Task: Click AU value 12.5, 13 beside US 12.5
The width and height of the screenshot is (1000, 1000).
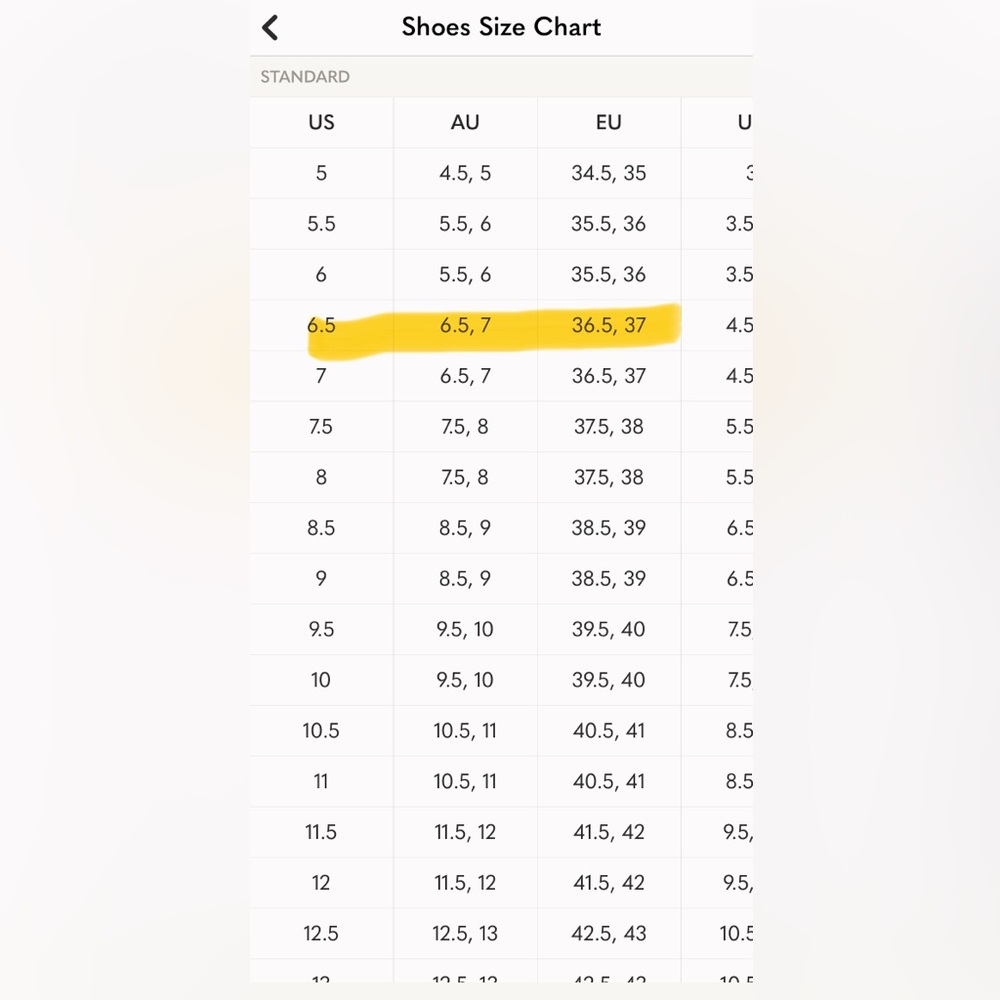Action: pos(465,933)
